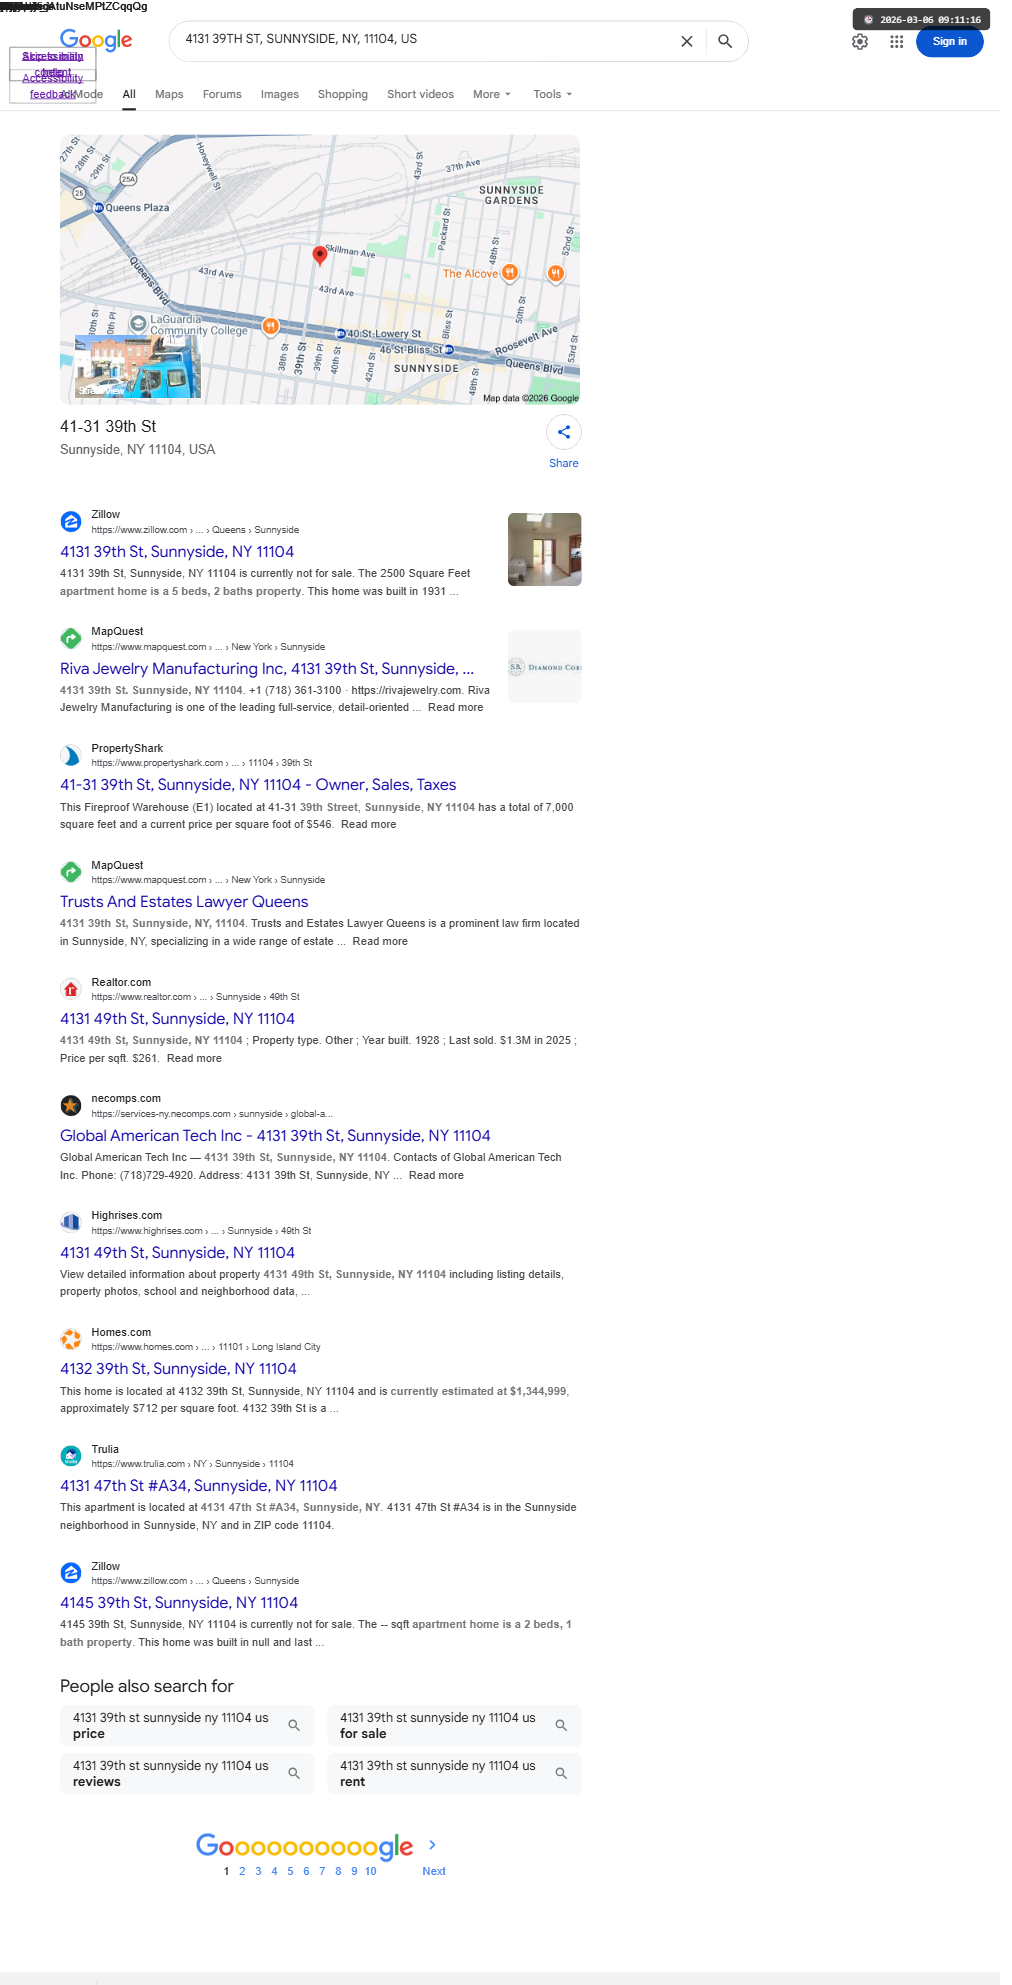
Task: Click the Sign in button
Action: click(x=950, y=42)
